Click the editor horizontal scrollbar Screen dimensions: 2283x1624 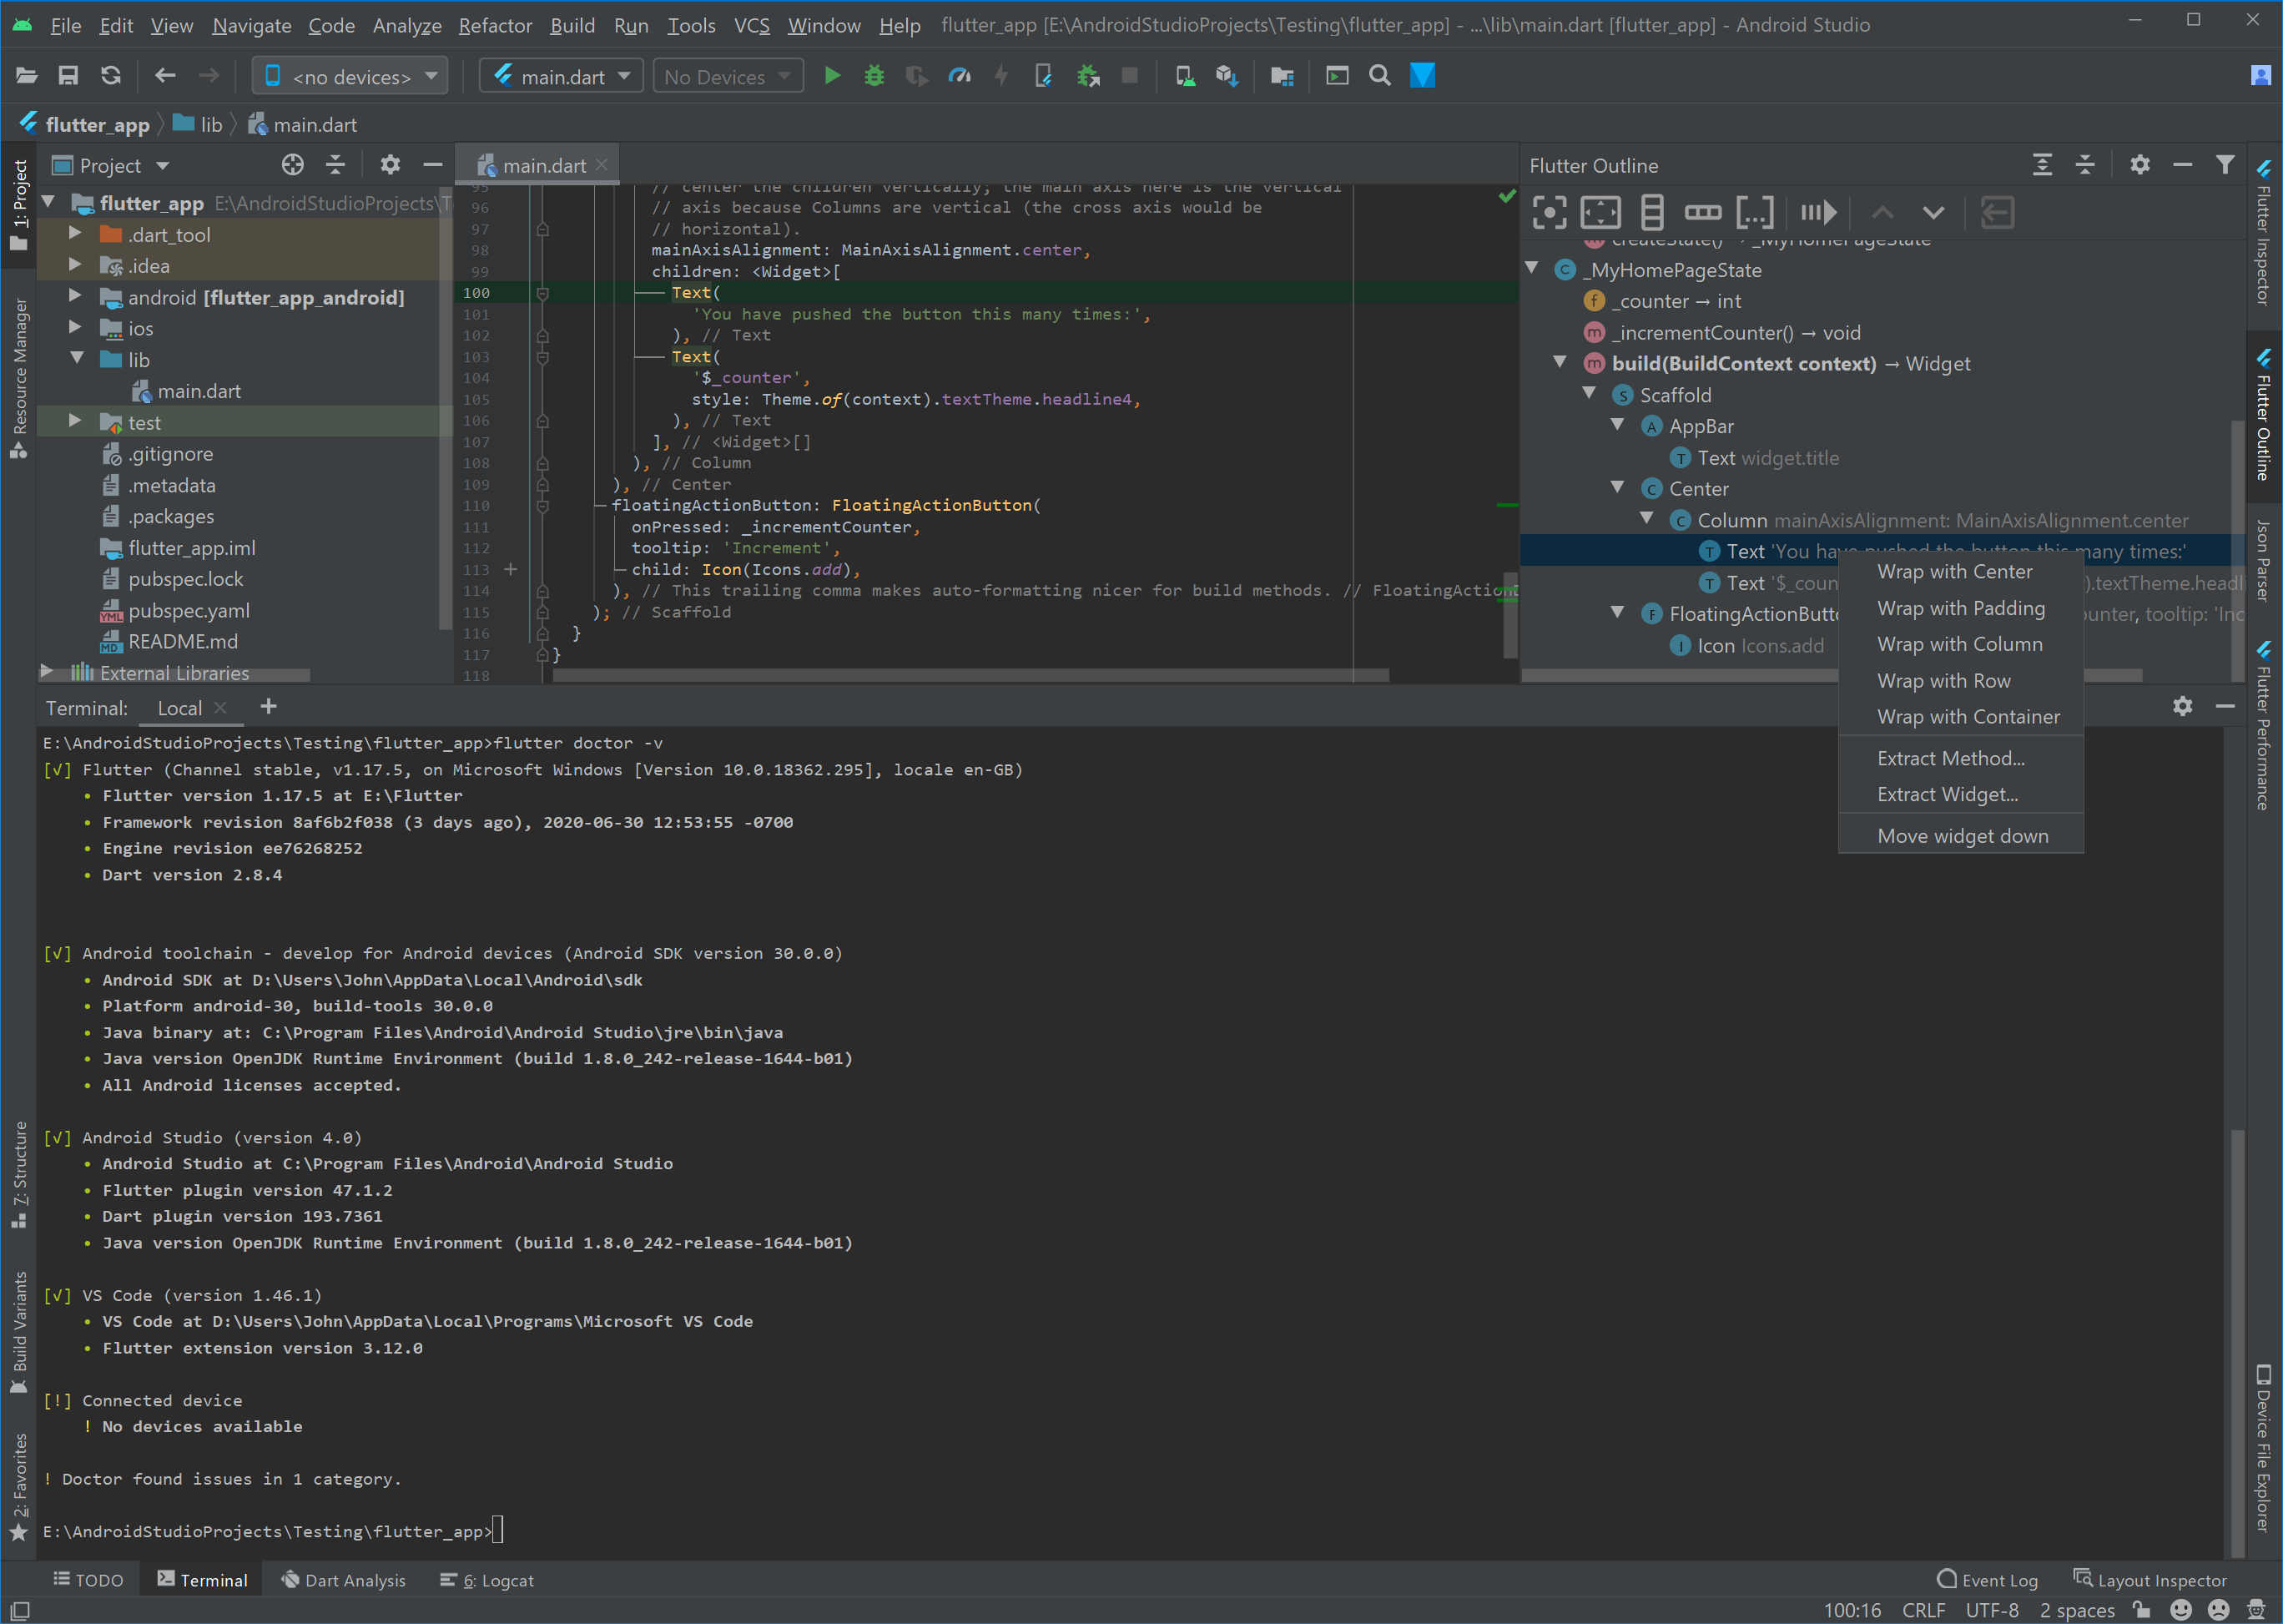[x=970, y=675]
